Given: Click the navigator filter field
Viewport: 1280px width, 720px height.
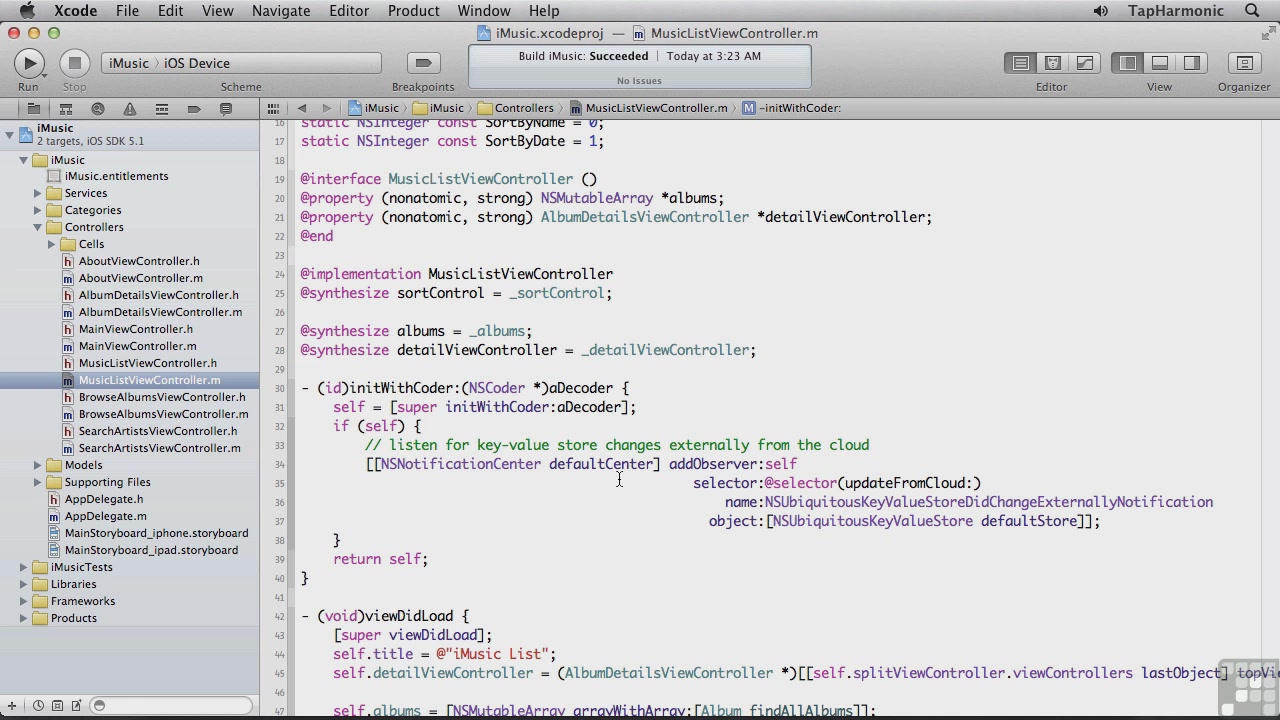Looking at the screenshot, I should (170, 706).
